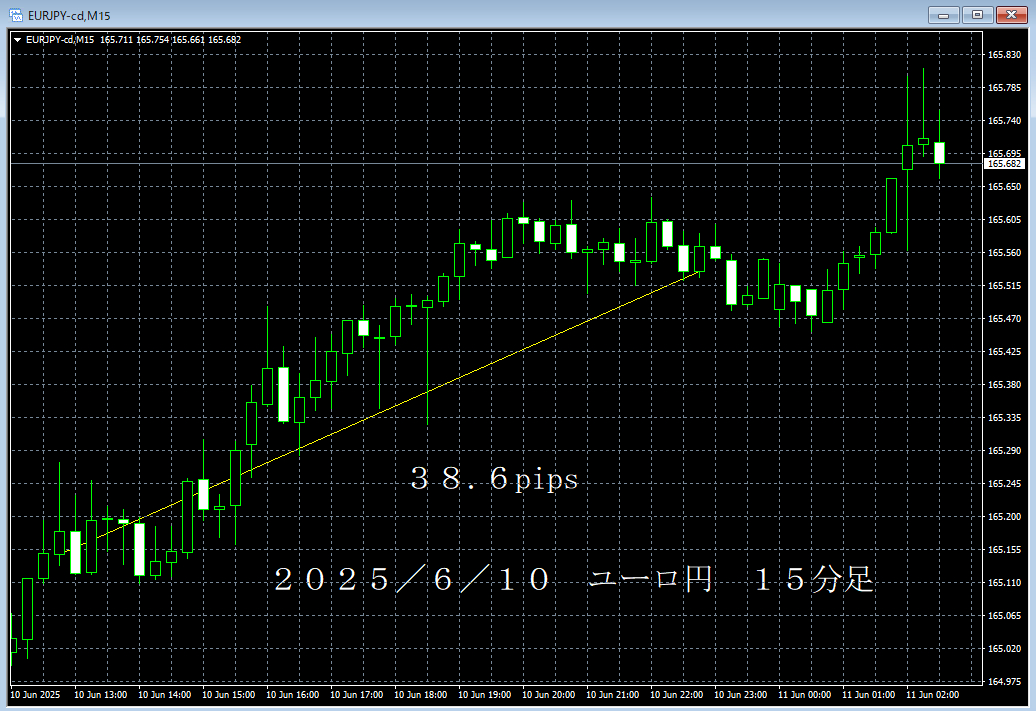The height and width of the screenshot is (711, 1036).
Task: Select the '38.6pips' text label
Action: (494, 478)
